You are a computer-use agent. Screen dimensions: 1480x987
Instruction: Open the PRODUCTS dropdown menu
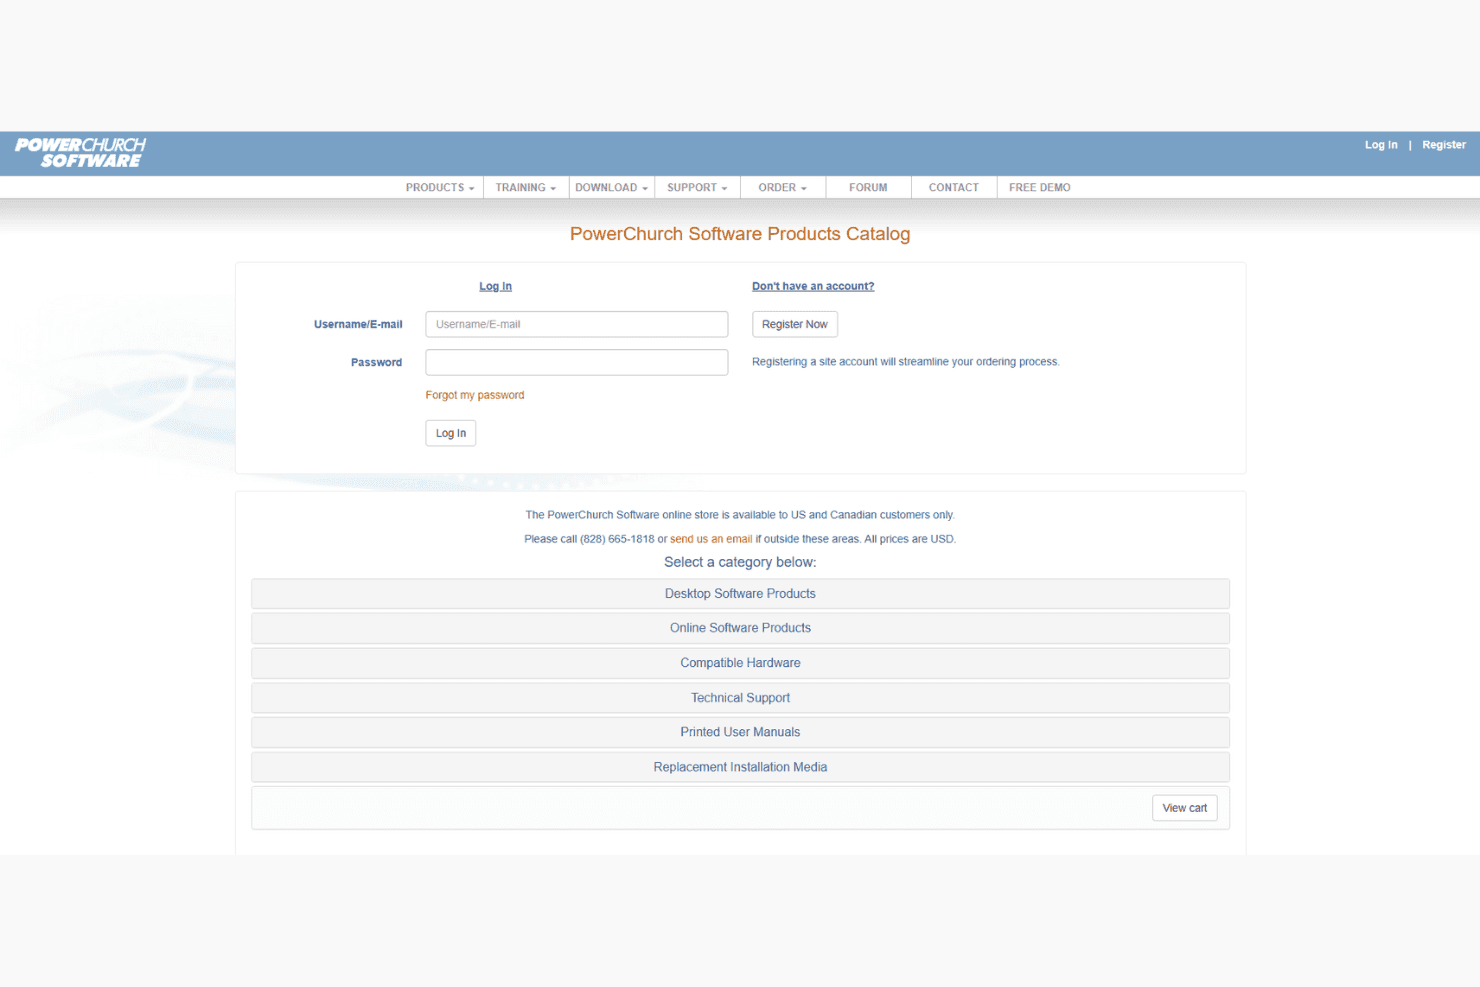pyautogui.click(x=440, y=188)
